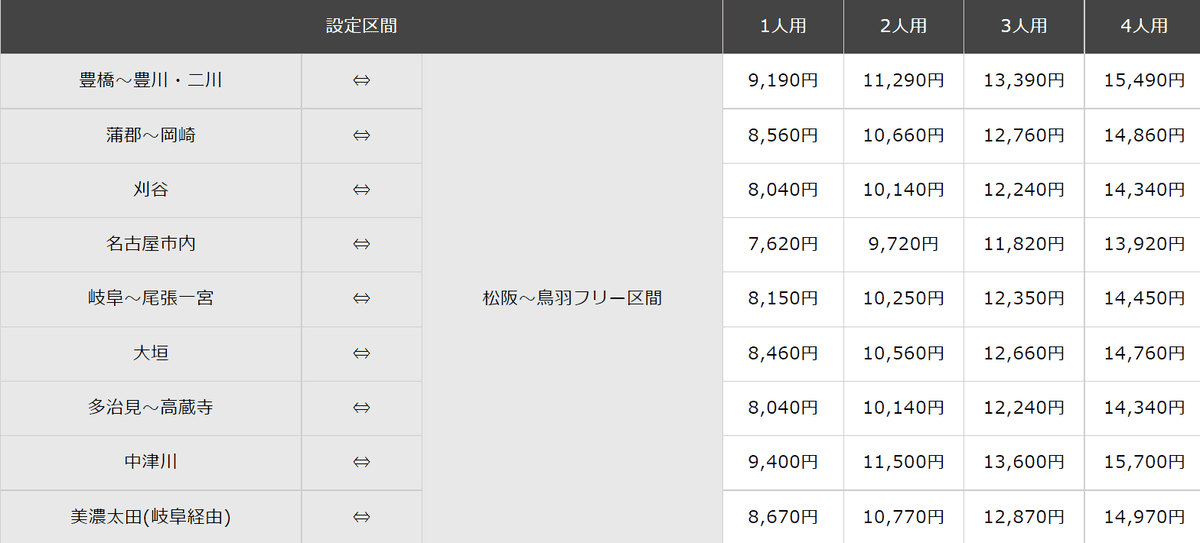Select the ⇔ arrow in the 刈谷 row
The height and width of the screenshot is (543, 1200).
(361, 189)
